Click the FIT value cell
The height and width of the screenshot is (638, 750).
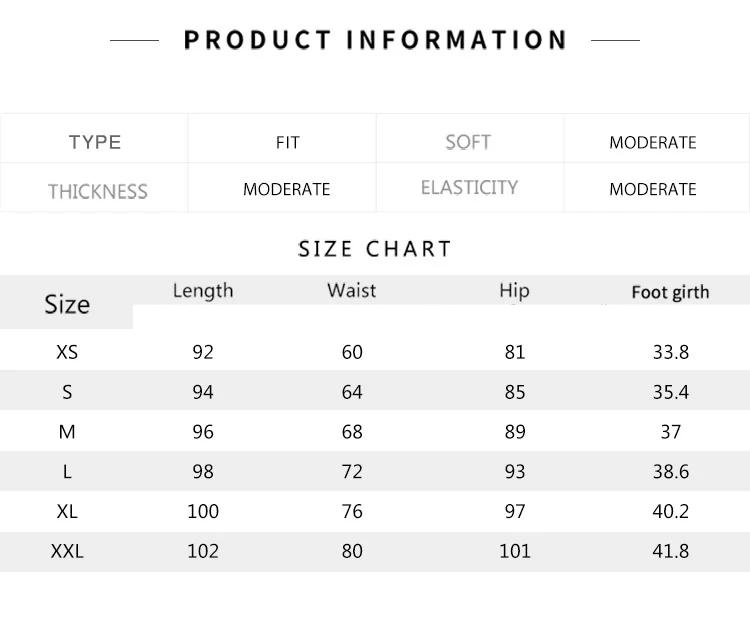click(x=287, y=143)
